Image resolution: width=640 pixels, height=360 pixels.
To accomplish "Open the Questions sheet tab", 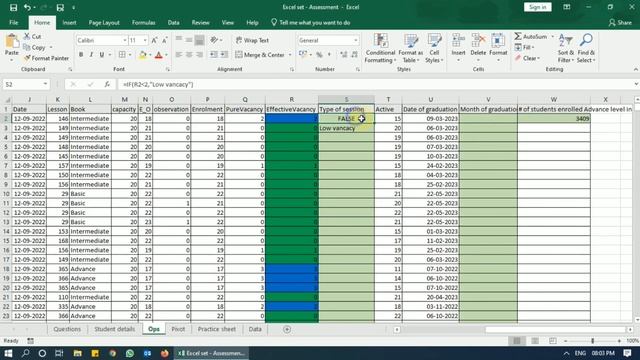I will [x=67, y=329].
